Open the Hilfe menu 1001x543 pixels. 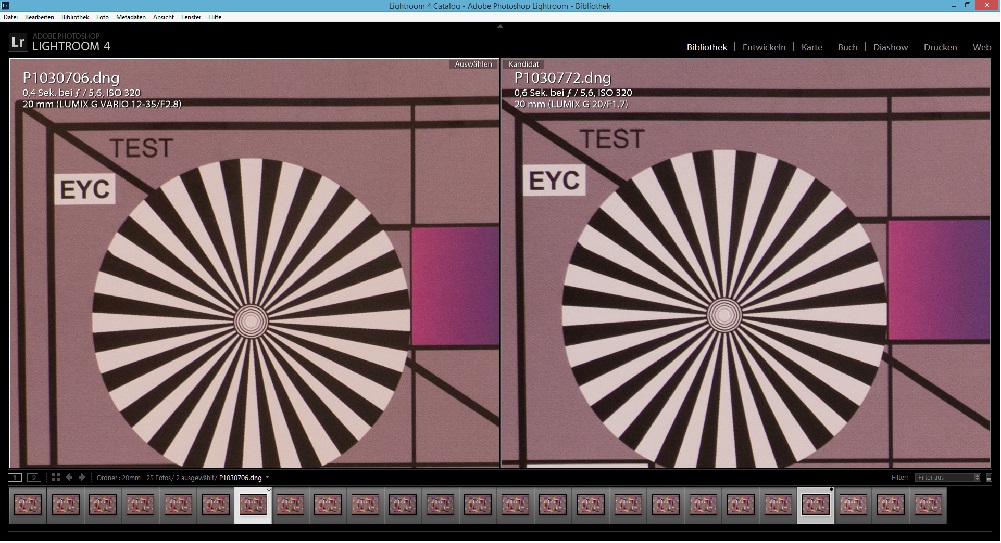(x=215, y=17)
